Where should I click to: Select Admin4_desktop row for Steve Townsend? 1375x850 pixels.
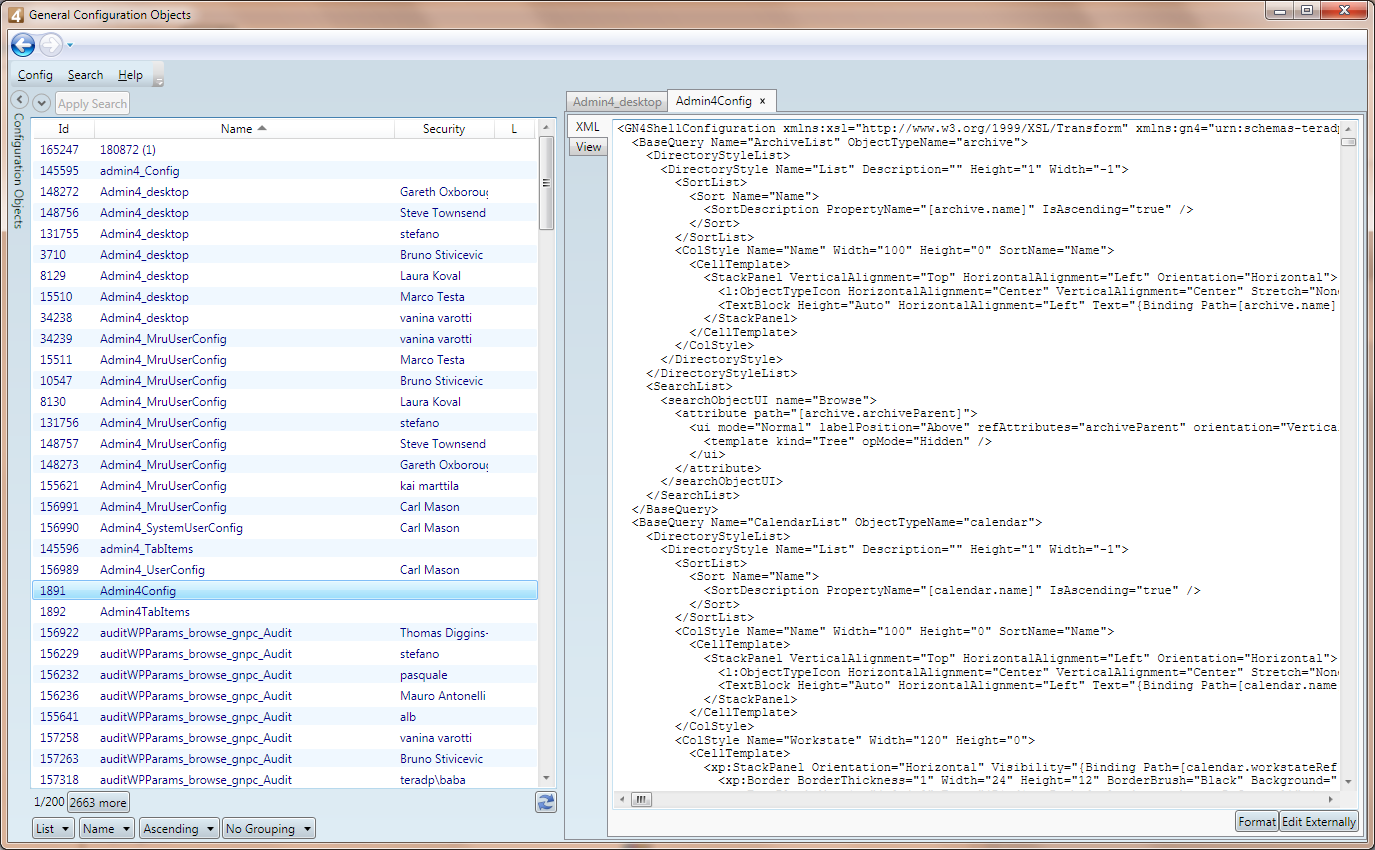[x=285, y=213]
